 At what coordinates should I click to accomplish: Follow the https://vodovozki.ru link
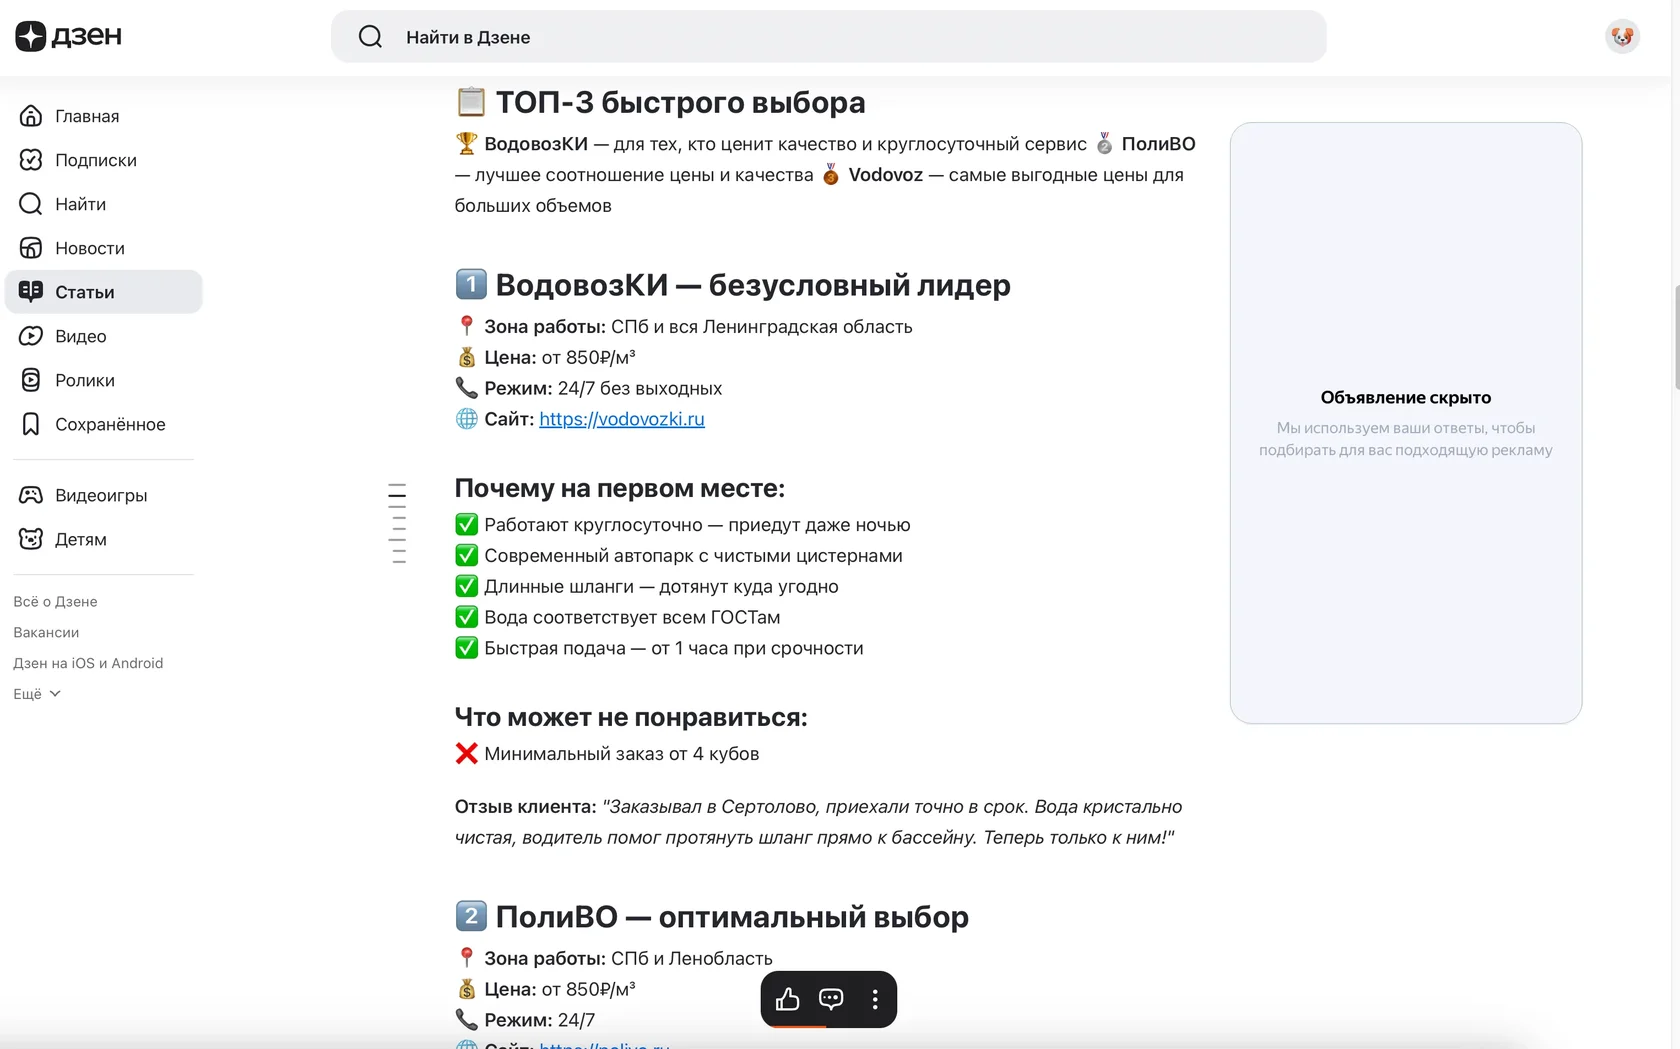(x=621, y=419)
